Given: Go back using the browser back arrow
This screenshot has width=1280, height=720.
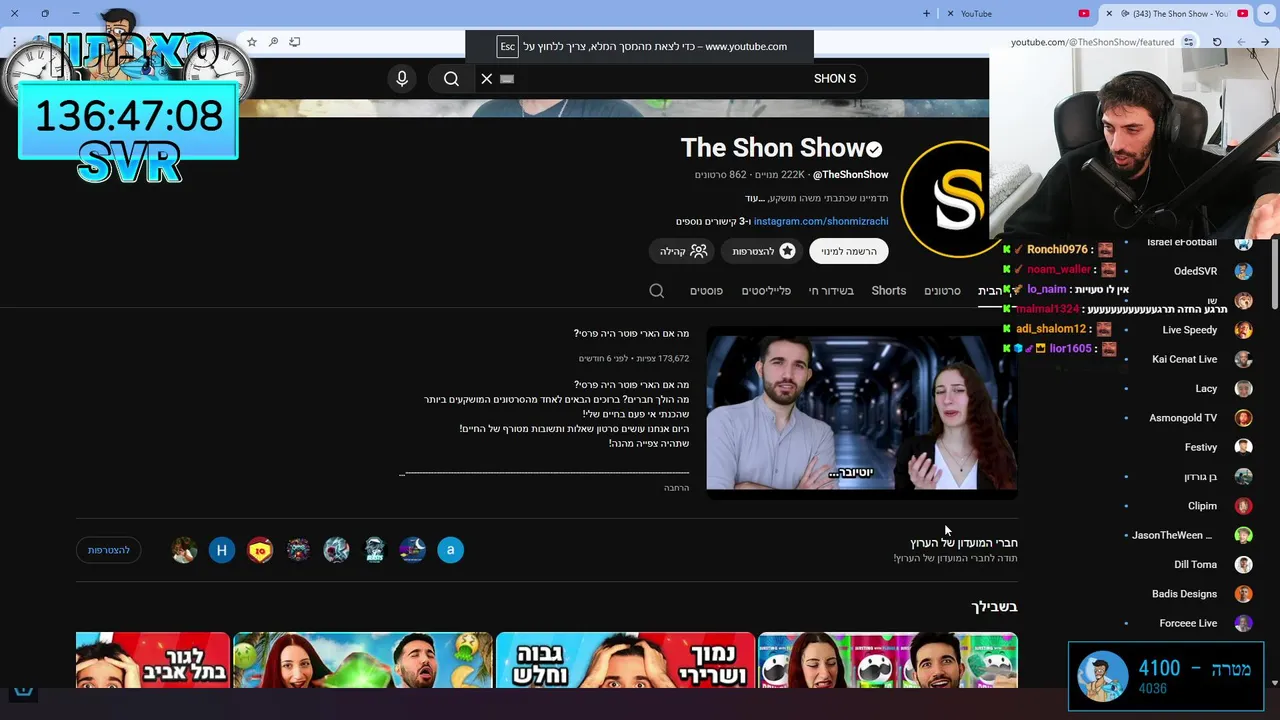Looking at the screenshot, I should pos(1265,42).
